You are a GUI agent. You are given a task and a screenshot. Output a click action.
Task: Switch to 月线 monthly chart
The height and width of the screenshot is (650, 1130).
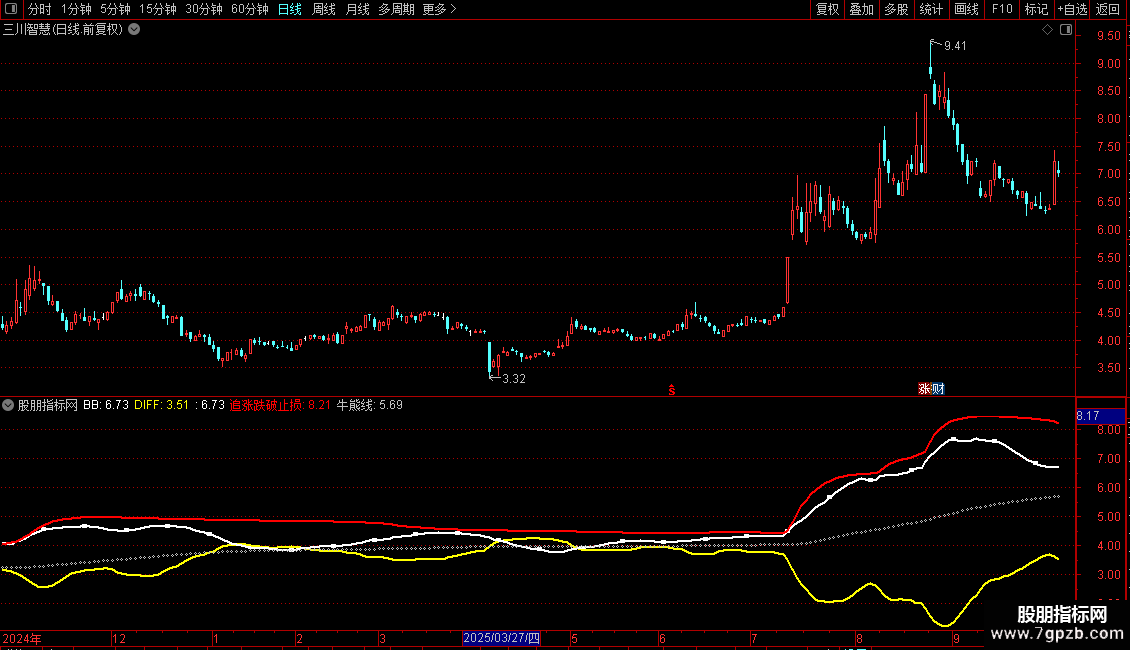point(357,9)
